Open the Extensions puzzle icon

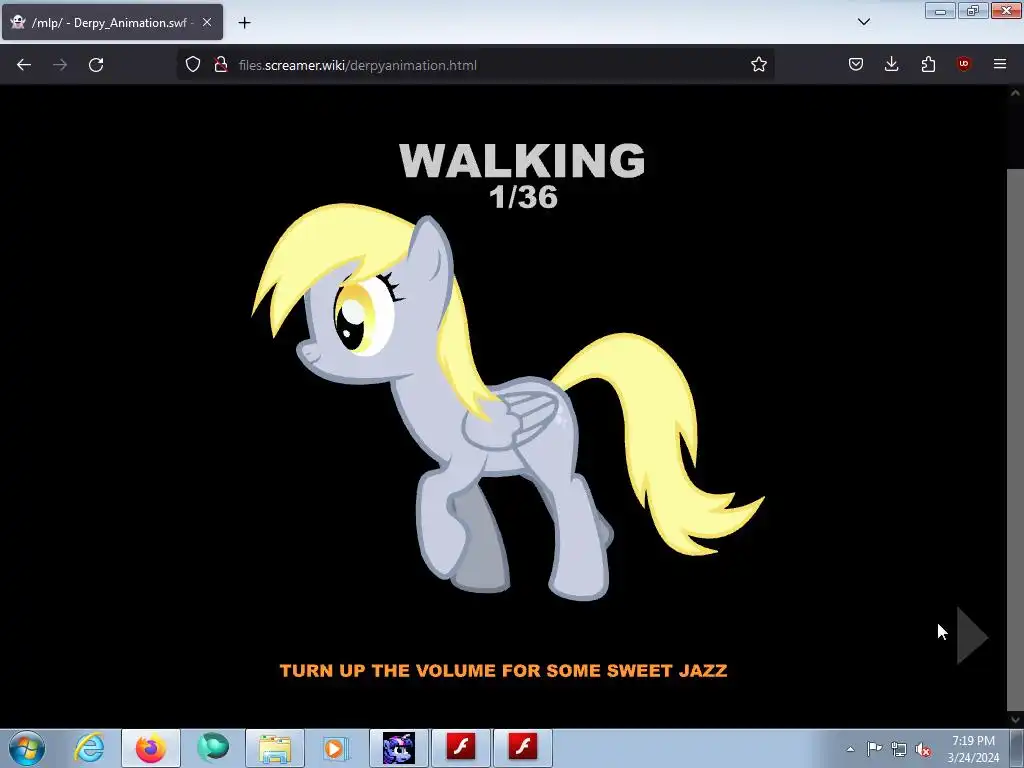pos(928,64)
